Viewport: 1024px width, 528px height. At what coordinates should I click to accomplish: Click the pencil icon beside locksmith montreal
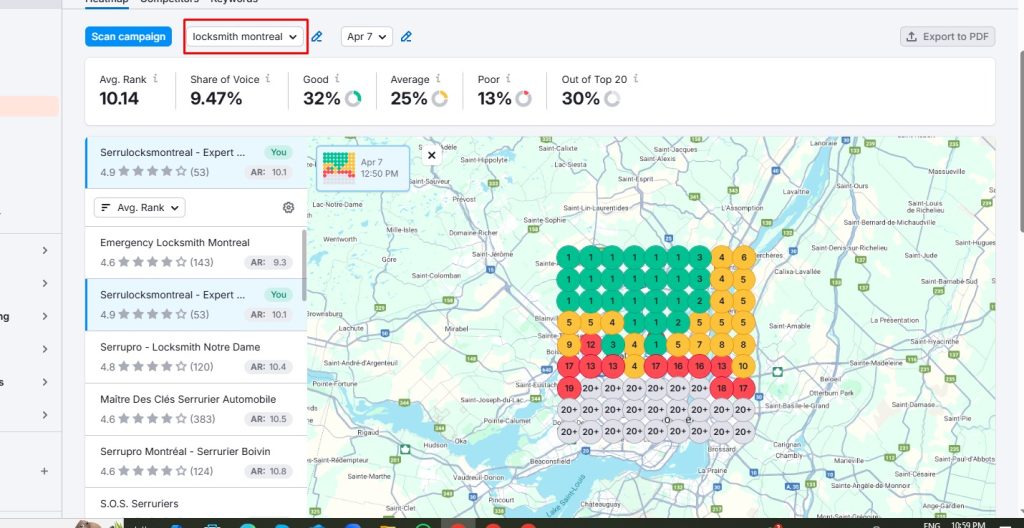(x=317, y=37)
